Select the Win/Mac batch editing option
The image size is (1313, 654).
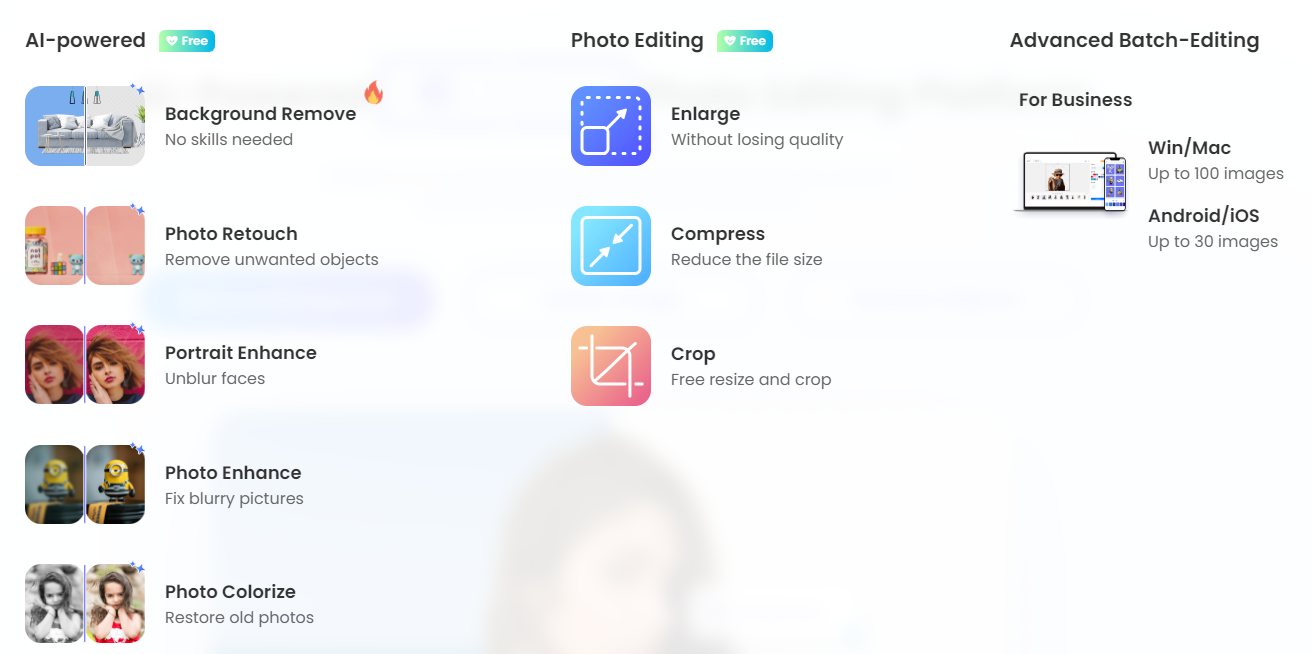tap(1215, 160)
